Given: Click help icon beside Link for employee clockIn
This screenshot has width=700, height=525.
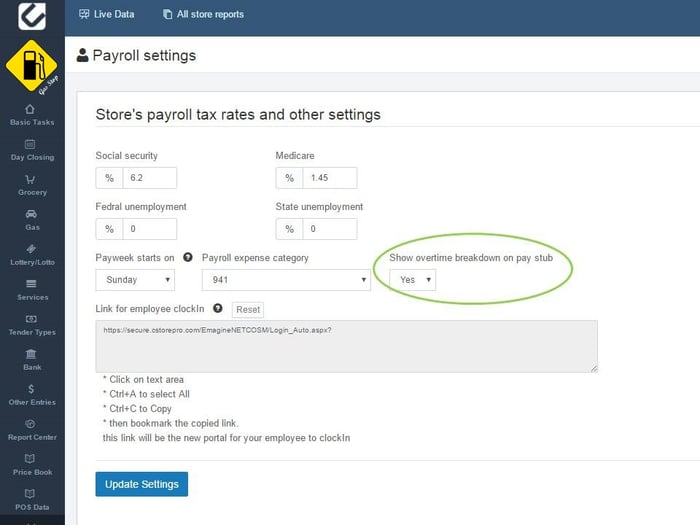Looking at the screenshot, I should 218,309.
